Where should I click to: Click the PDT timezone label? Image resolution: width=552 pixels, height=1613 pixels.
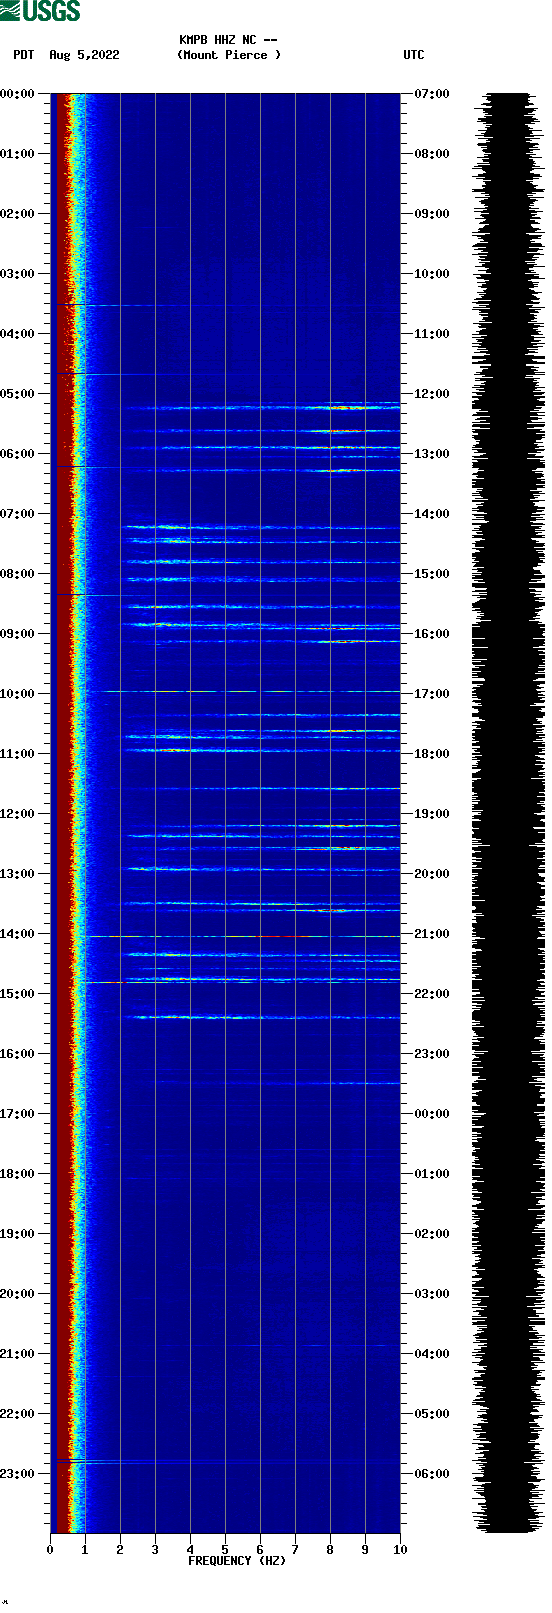pos(24,55)
